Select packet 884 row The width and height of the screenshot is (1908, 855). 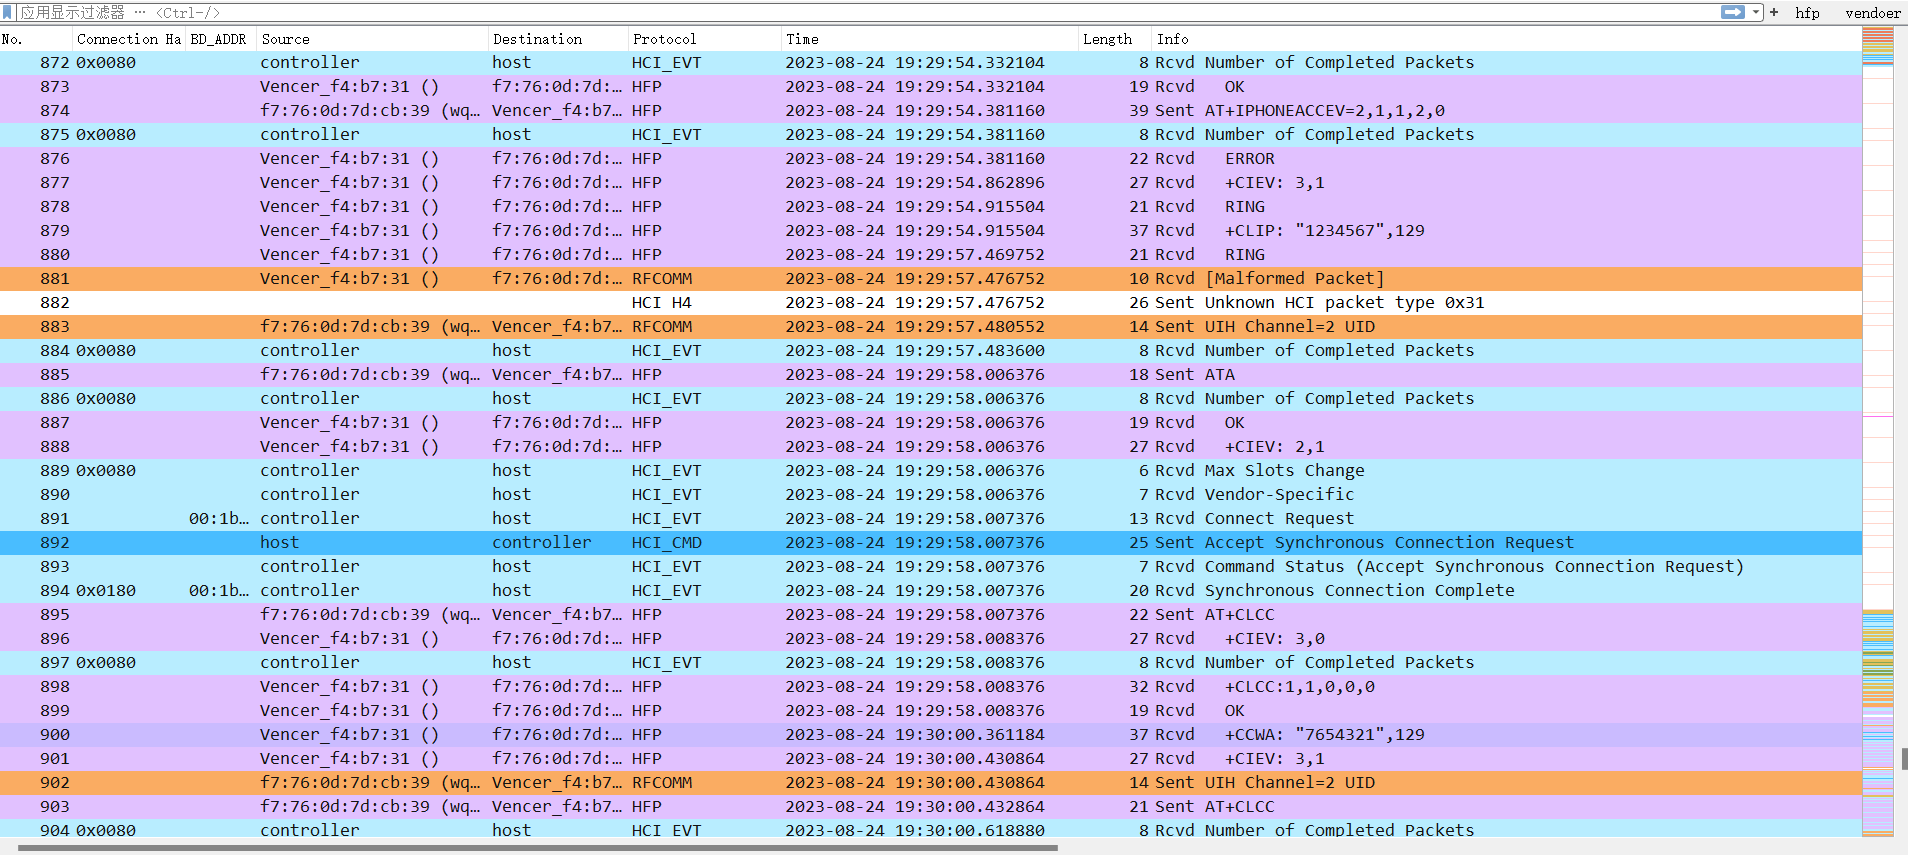pyautogui.click(x=930, y=350)
